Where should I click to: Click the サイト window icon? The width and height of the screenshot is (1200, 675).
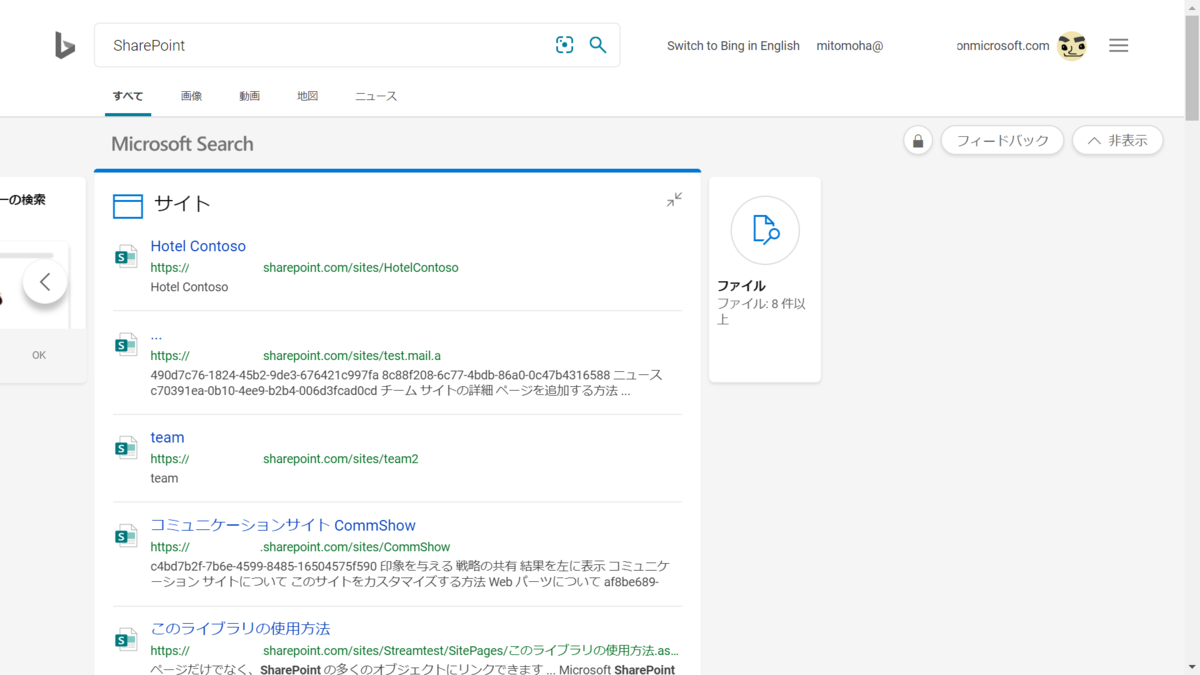point(128,206)
